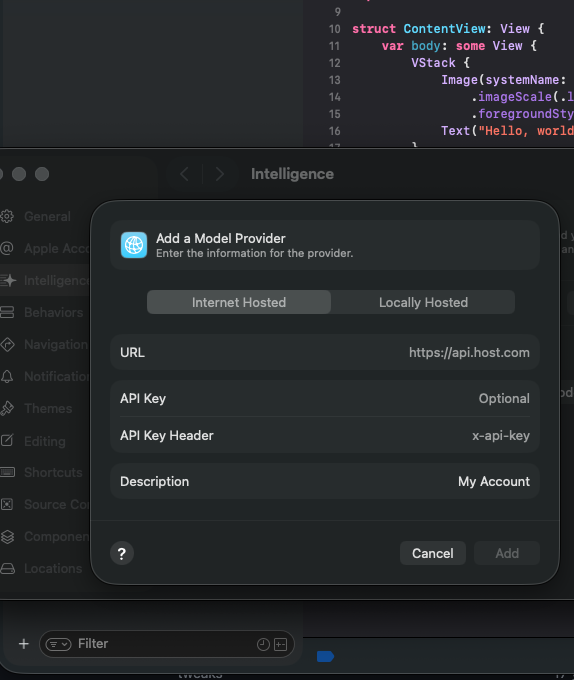This screenshot has width=574, height=680.
Task: Click the API Key field
Action: (x=325, y=398)
